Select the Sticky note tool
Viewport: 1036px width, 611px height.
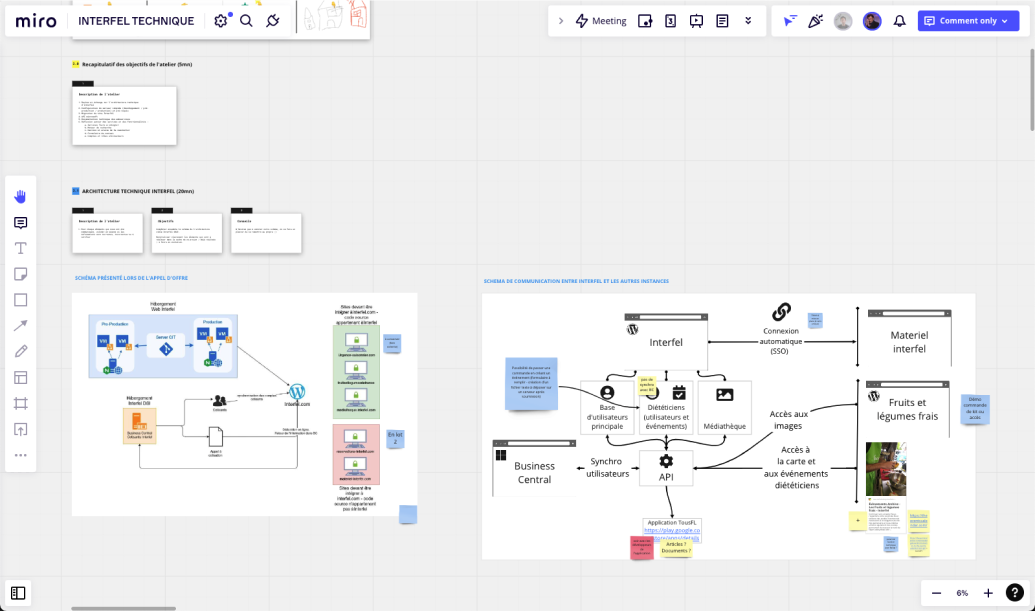coord(20,274)
